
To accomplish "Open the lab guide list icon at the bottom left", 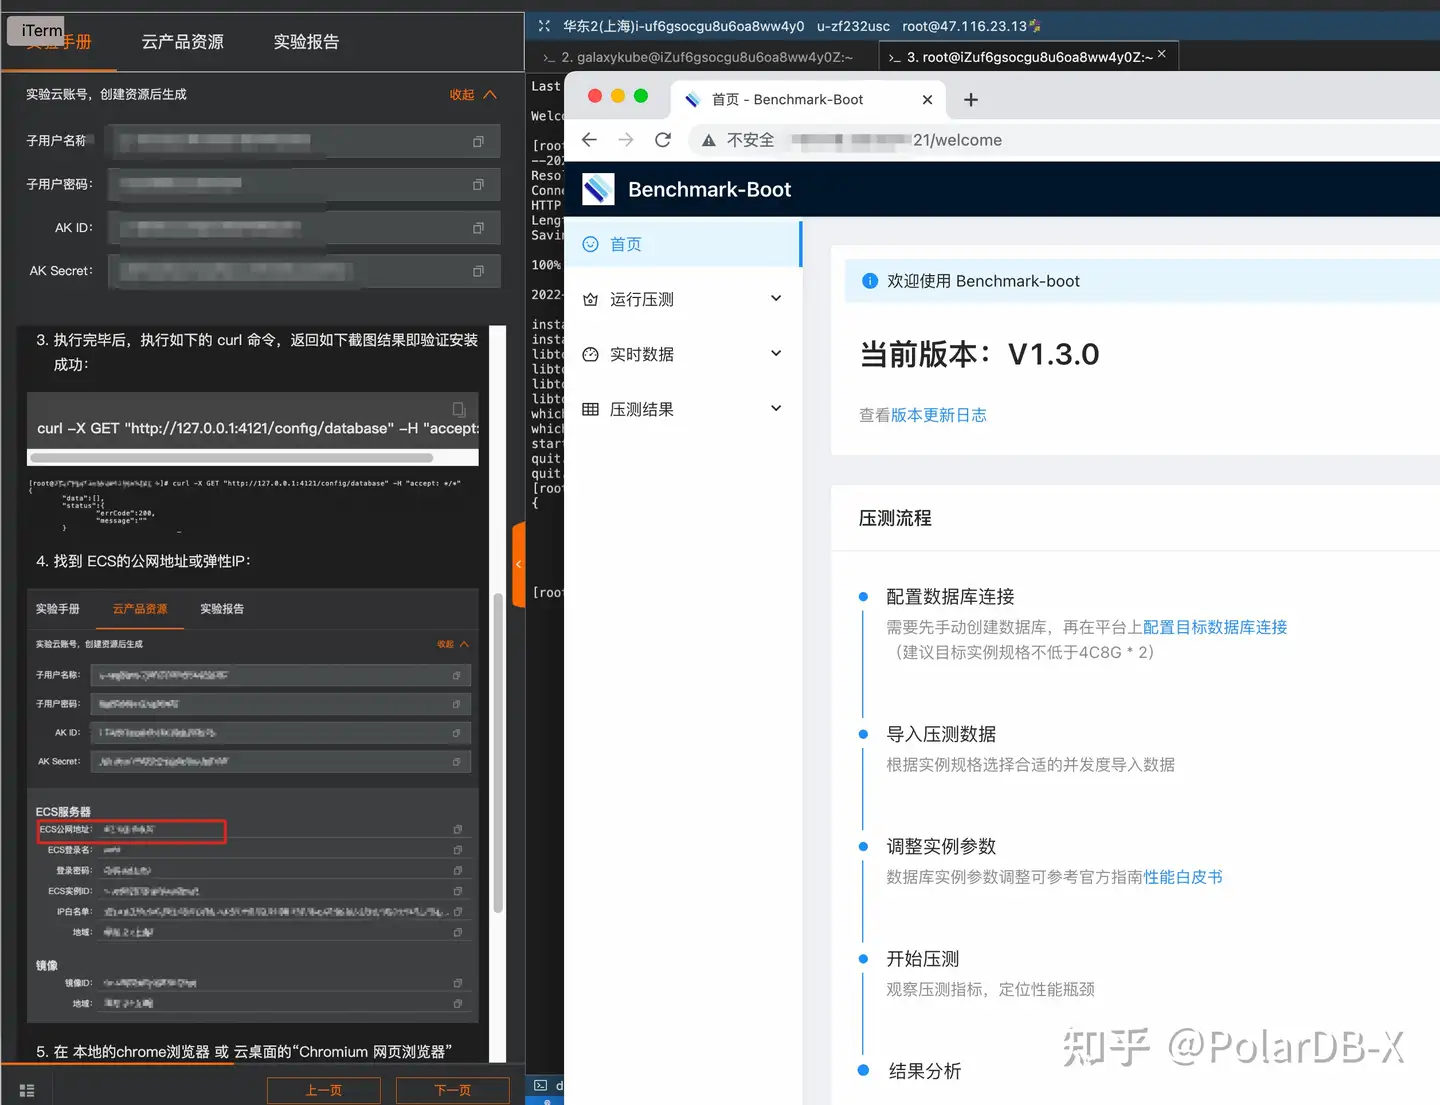I will tap(27, 1090).
